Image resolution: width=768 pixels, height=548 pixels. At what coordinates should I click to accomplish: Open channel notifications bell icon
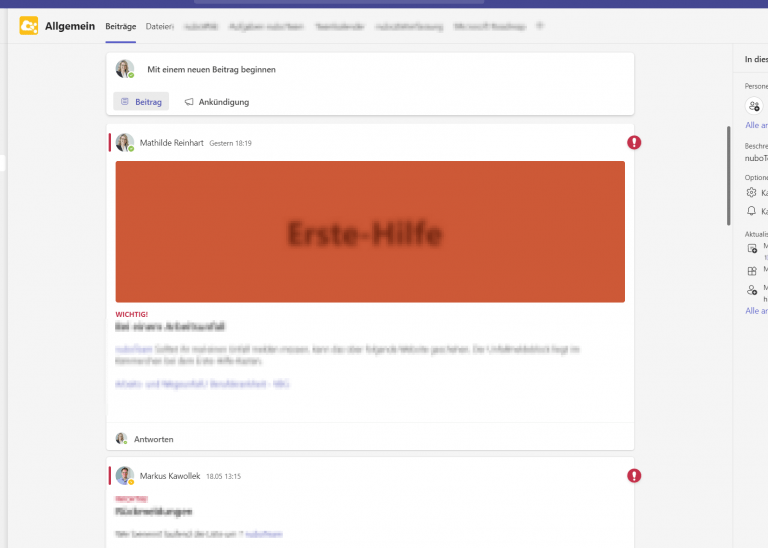[751, 211]
